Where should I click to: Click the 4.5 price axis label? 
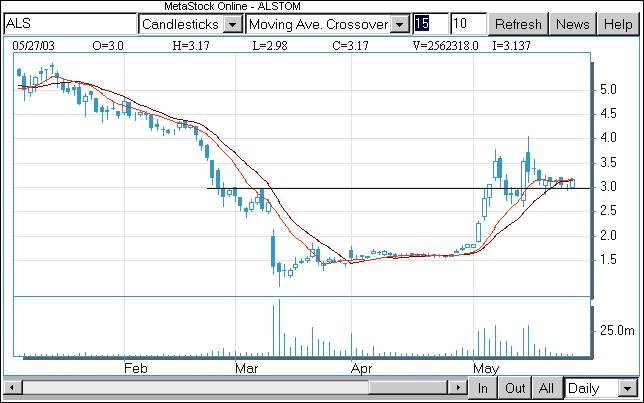[608, 113]
